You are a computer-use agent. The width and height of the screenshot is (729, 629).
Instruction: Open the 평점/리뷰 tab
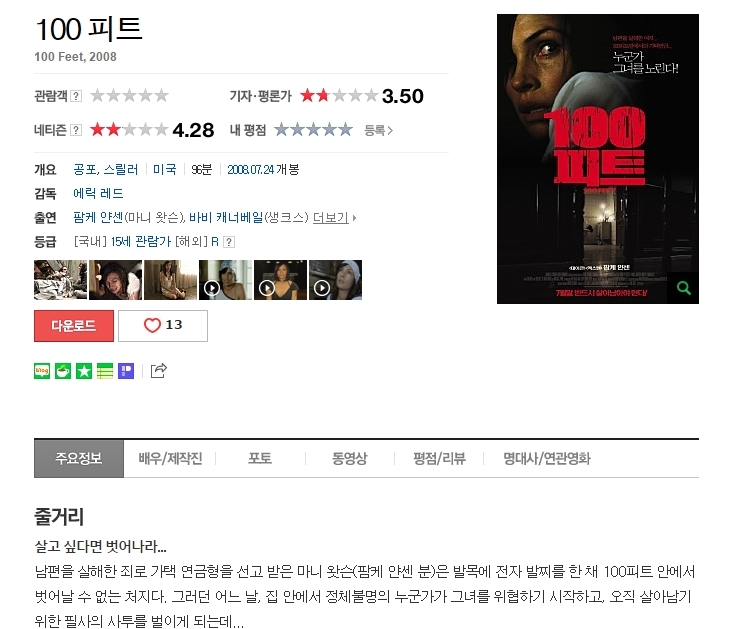[439, 458]
